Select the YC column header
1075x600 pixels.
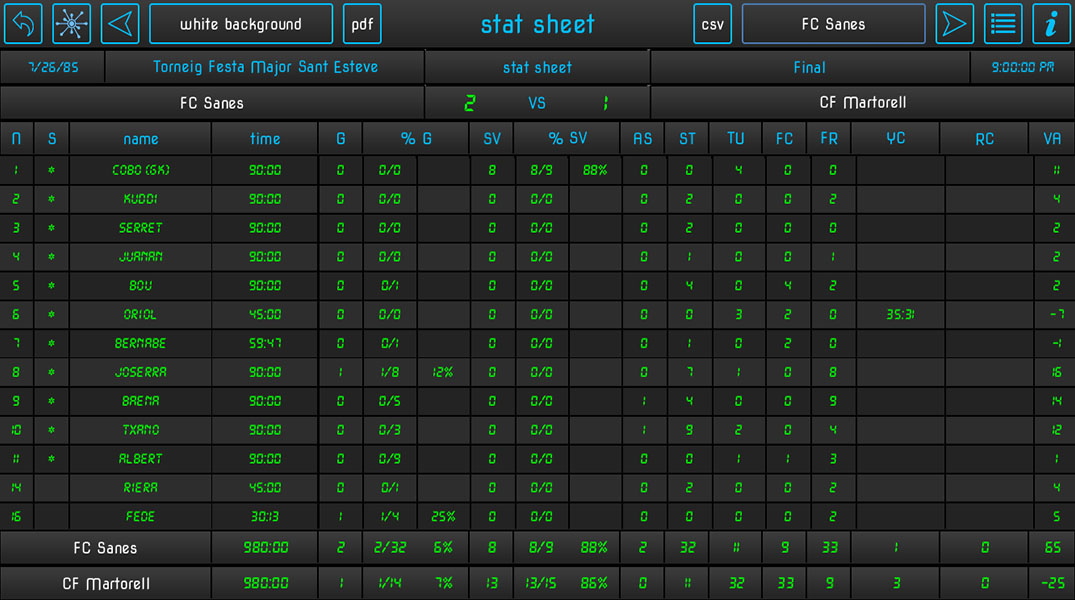pos(895,139)
